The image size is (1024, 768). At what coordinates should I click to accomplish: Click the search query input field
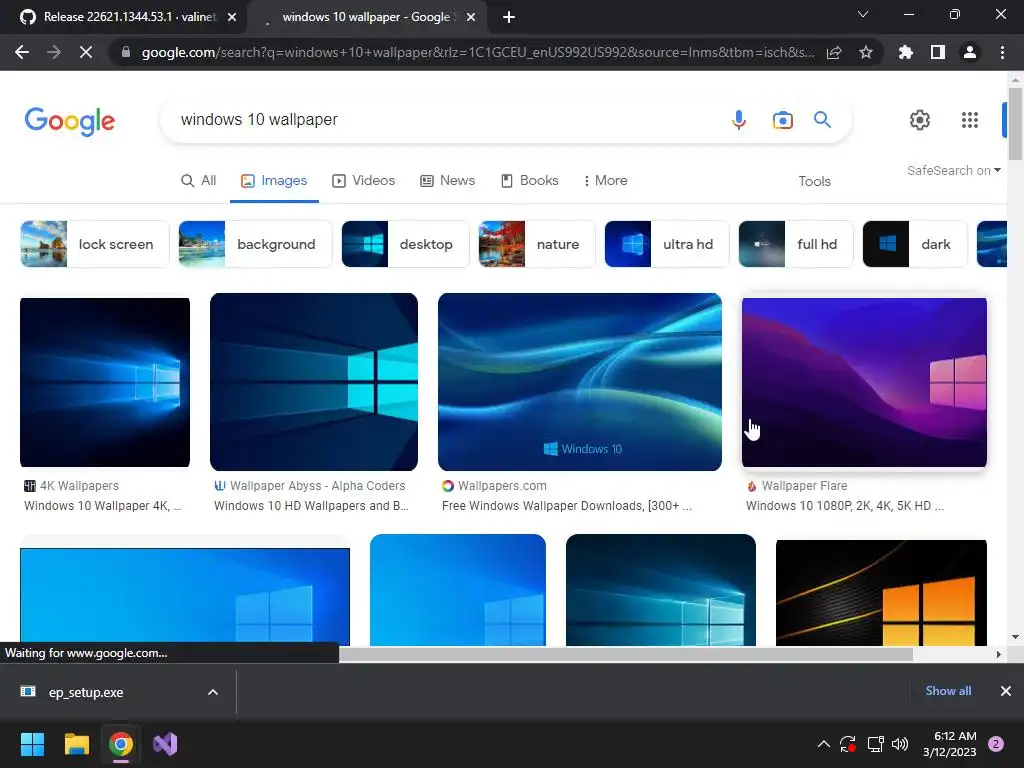444,120
